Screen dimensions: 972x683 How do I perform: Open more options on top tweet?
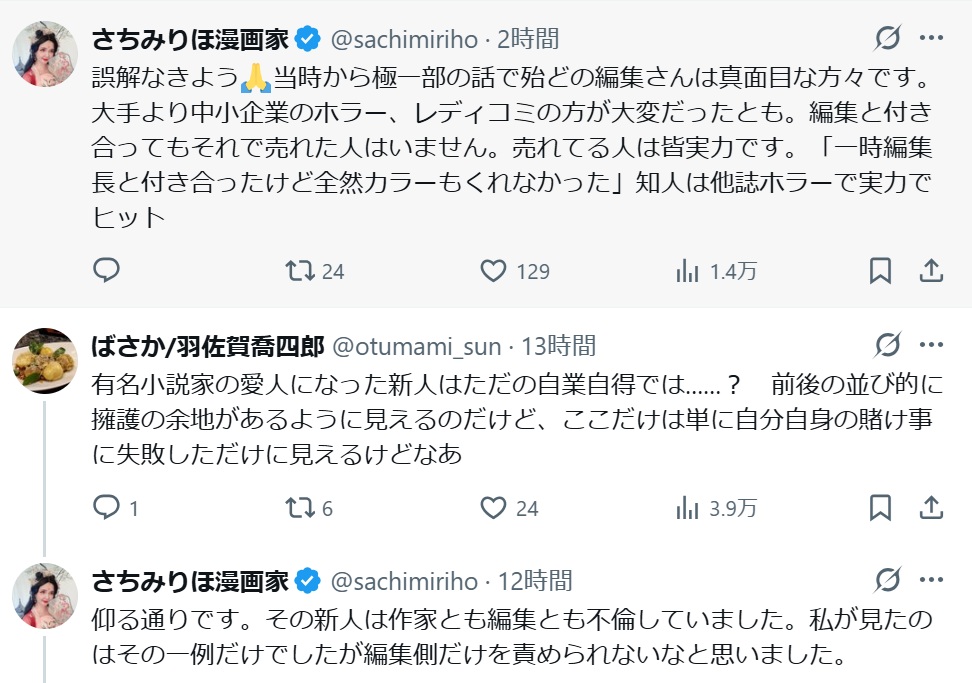(x=931, y=39)
